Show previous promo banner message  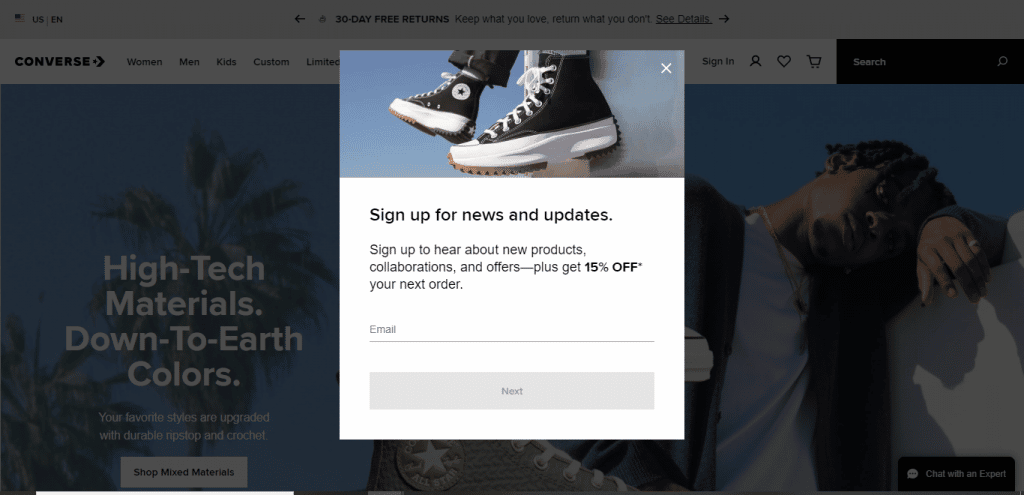(300, 19)
